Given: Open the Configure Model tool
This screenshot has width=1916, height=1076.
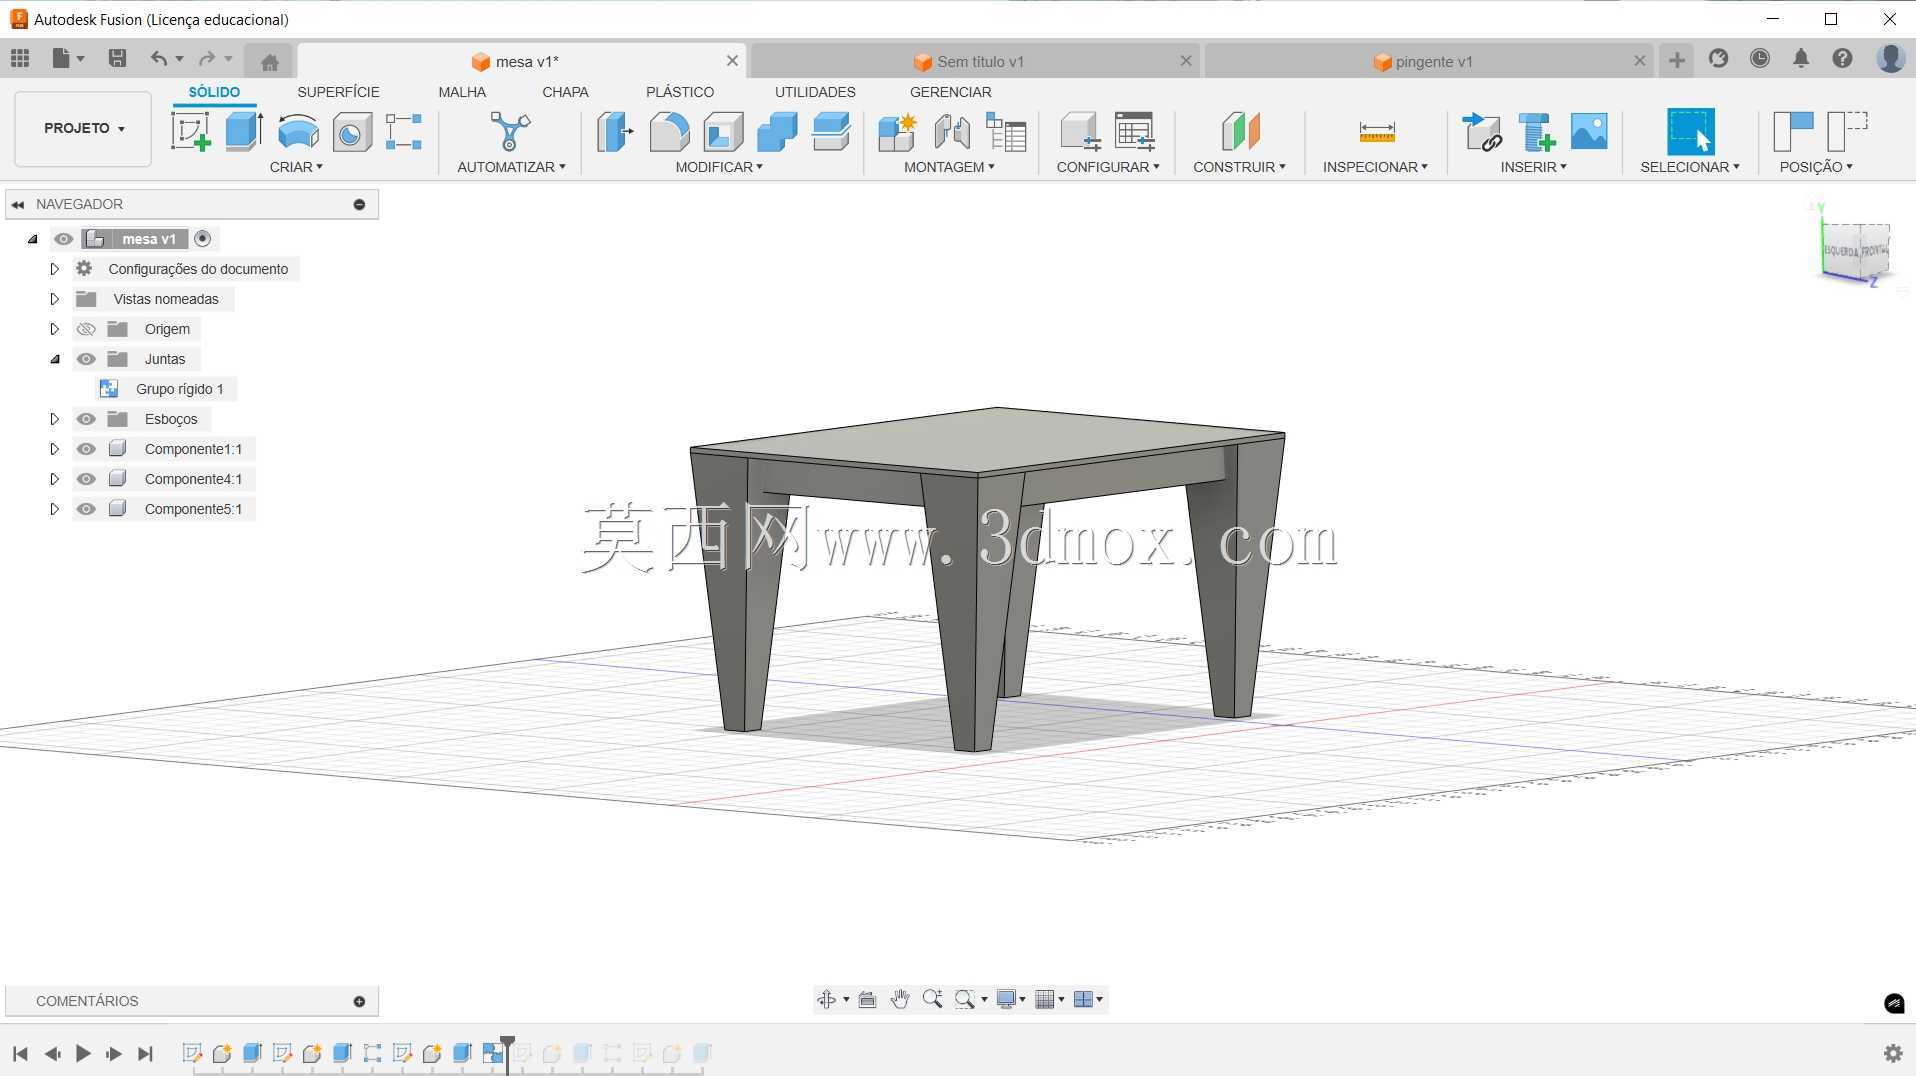Looking at the screenshot, I should tap(1080, 131).
